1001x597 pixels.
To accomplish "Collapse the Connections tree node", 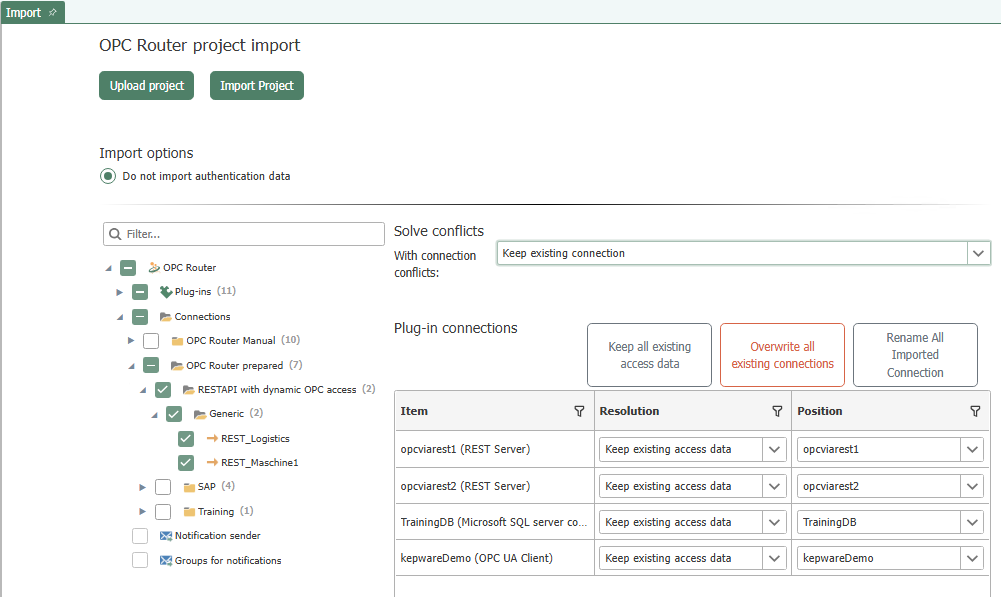I will [120, 317].
